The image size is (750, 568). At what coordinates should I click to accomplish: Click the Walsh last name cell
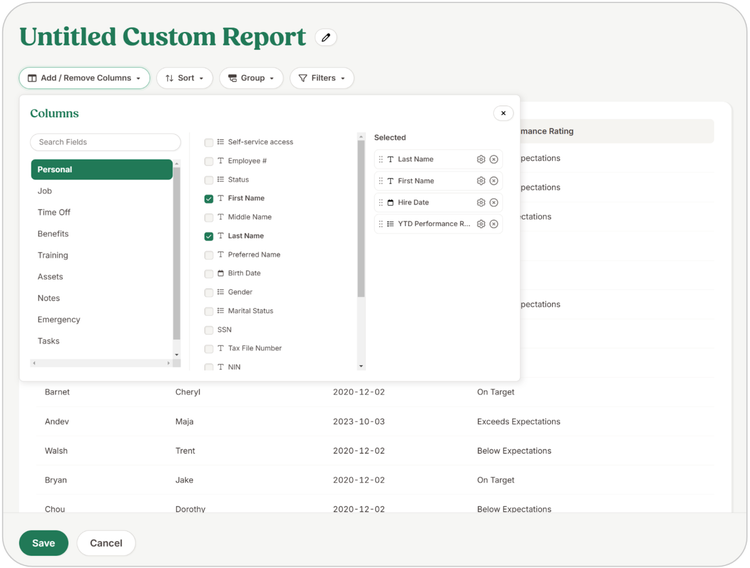[56, 451]
